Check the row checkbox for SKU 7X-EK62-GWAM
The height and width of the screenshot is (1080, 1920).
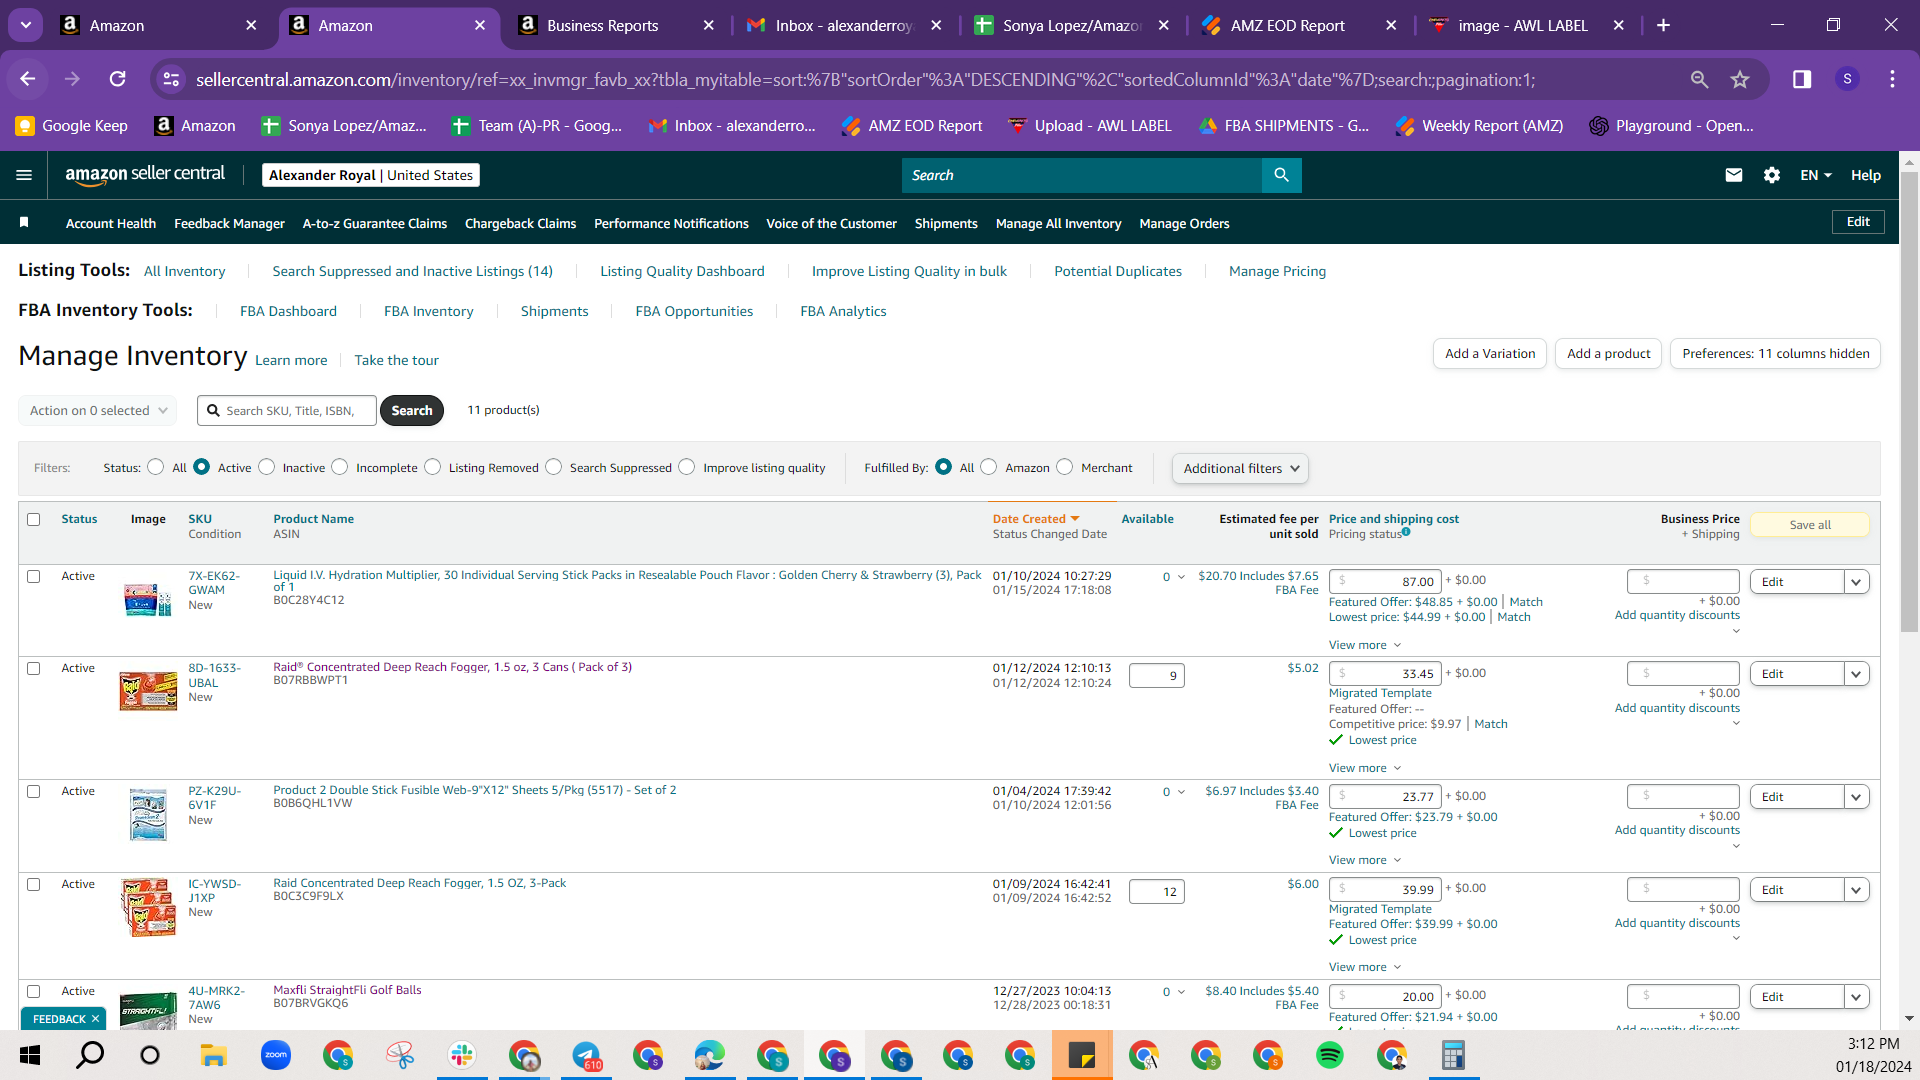[x=34, y=577]
